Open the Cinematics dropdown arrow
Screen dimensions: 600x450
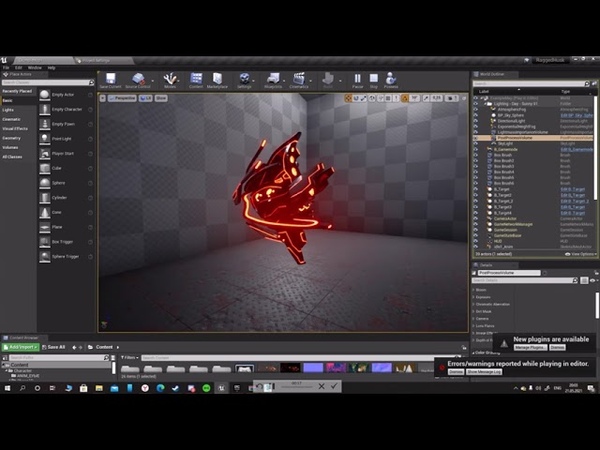tap(310, 81)
